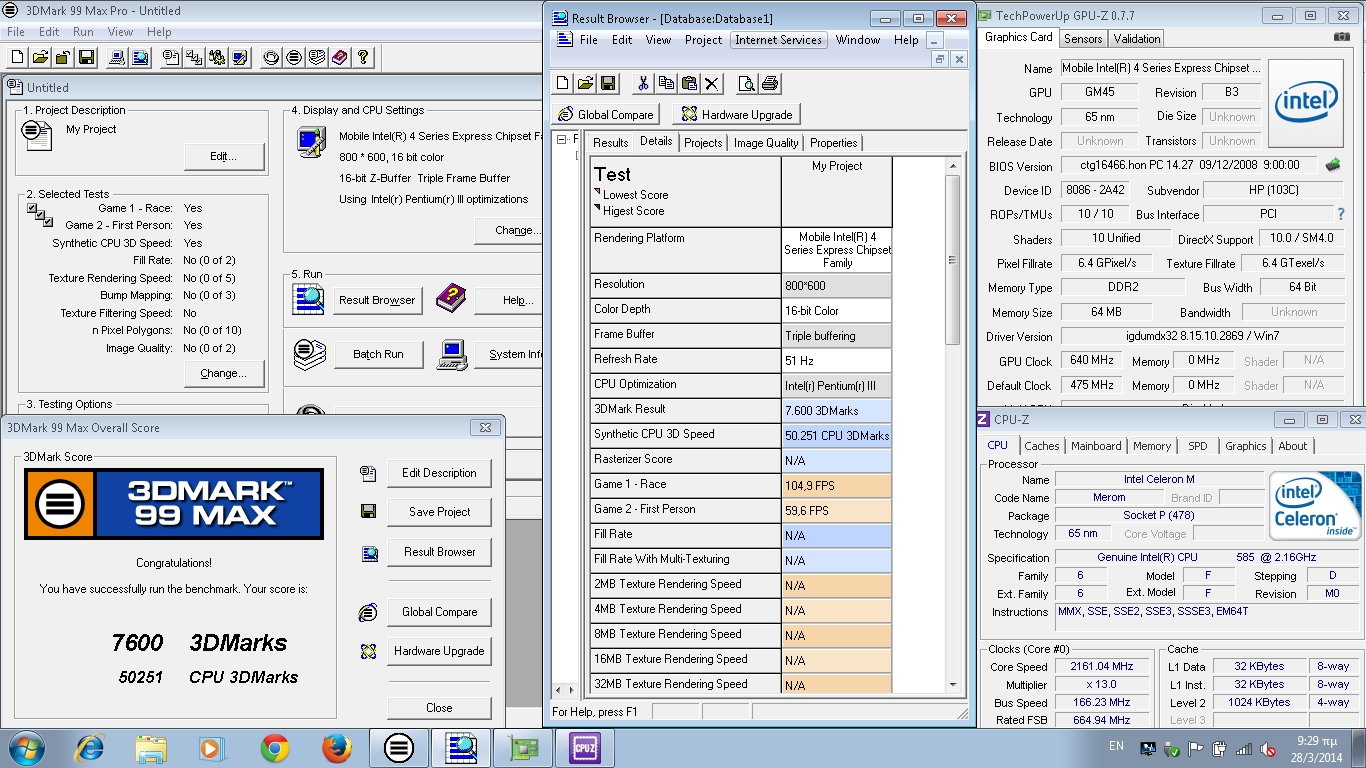The width and height of the screenshot is (1366, 768).
Task: Click the New project icon in 3DMark toolbar
Action: [x=17, y=57]
